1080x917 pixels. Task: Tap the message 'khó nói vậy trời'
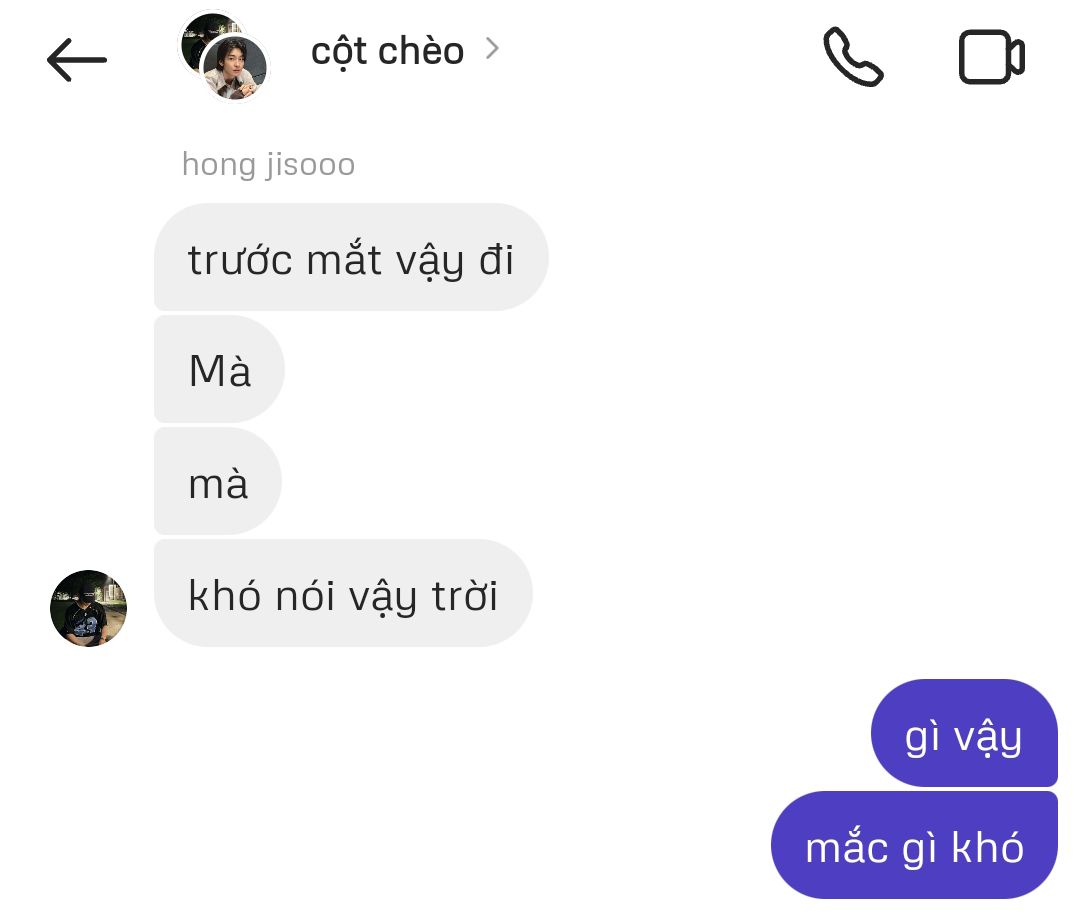click(343, 593)
